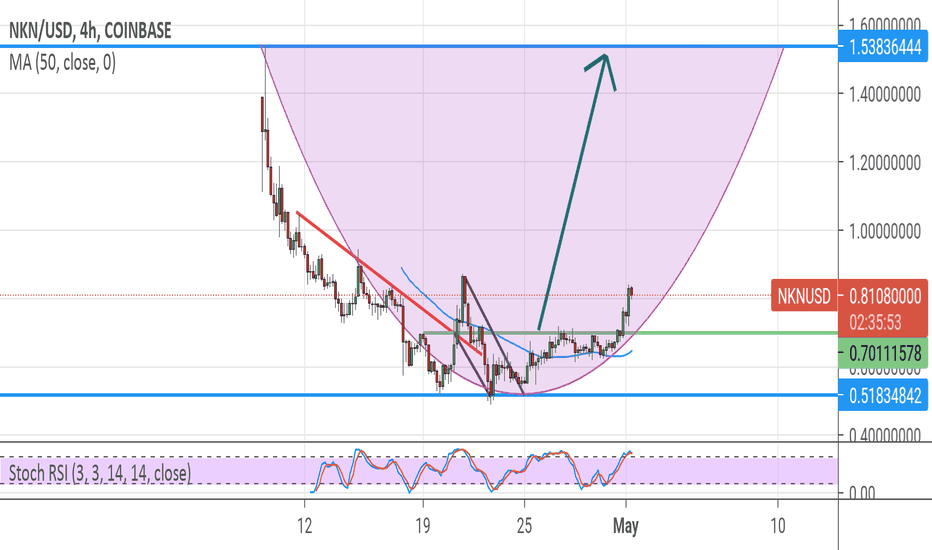
Task: Click the 0.81080000 current price label
Action: click(883, 296)
